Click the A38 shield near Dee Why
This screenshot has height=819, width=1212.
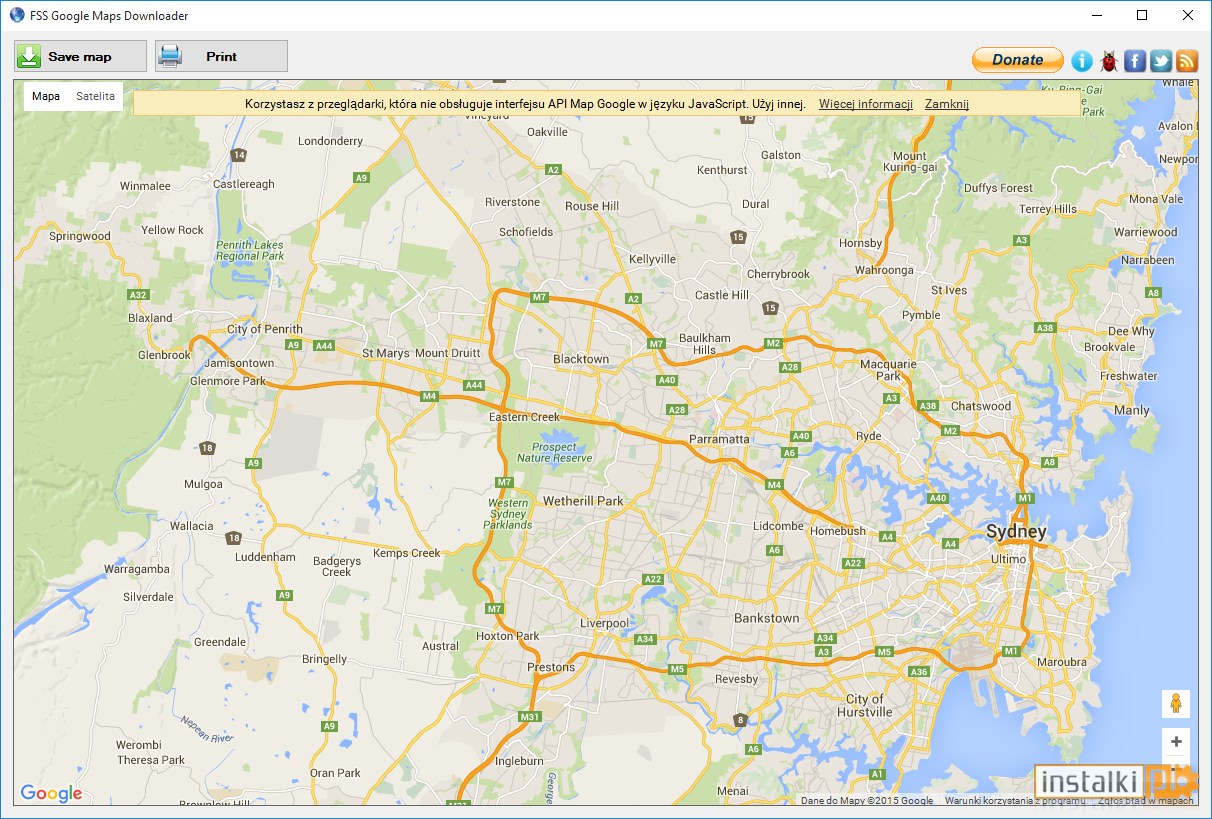[1046, 328]
